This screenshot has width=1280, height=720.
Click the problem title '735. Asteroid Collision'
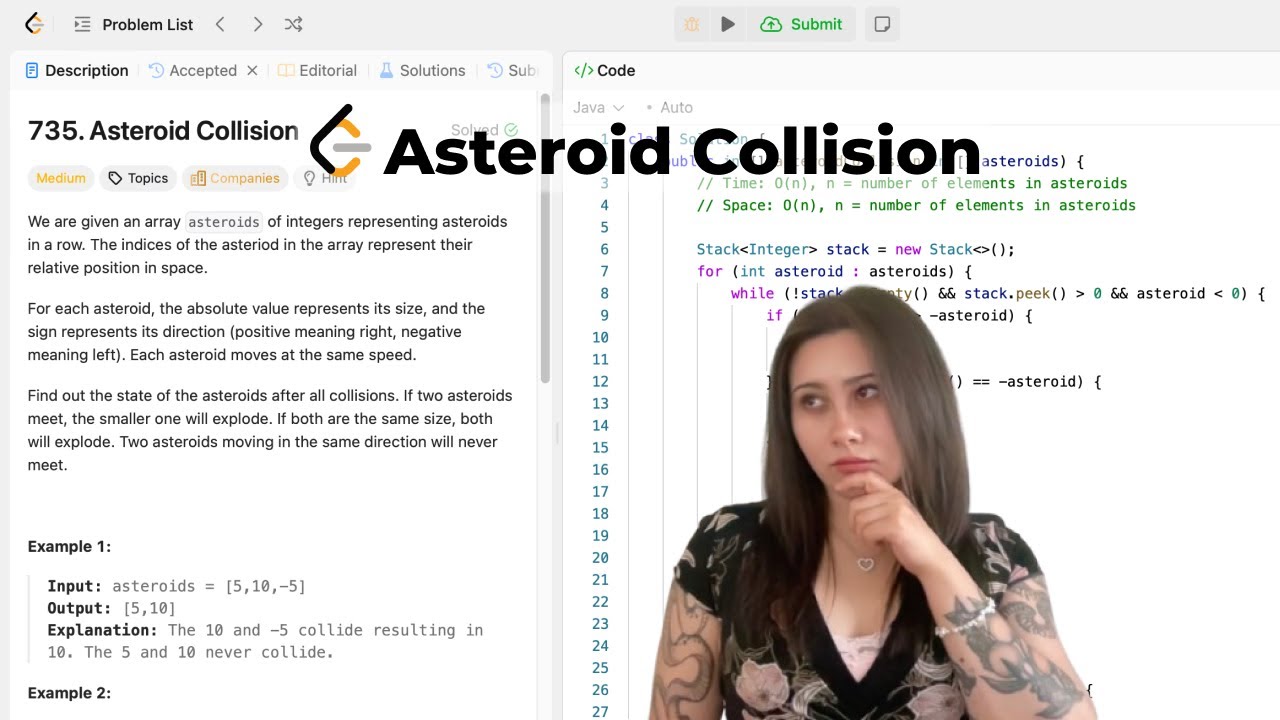(163, 131)
